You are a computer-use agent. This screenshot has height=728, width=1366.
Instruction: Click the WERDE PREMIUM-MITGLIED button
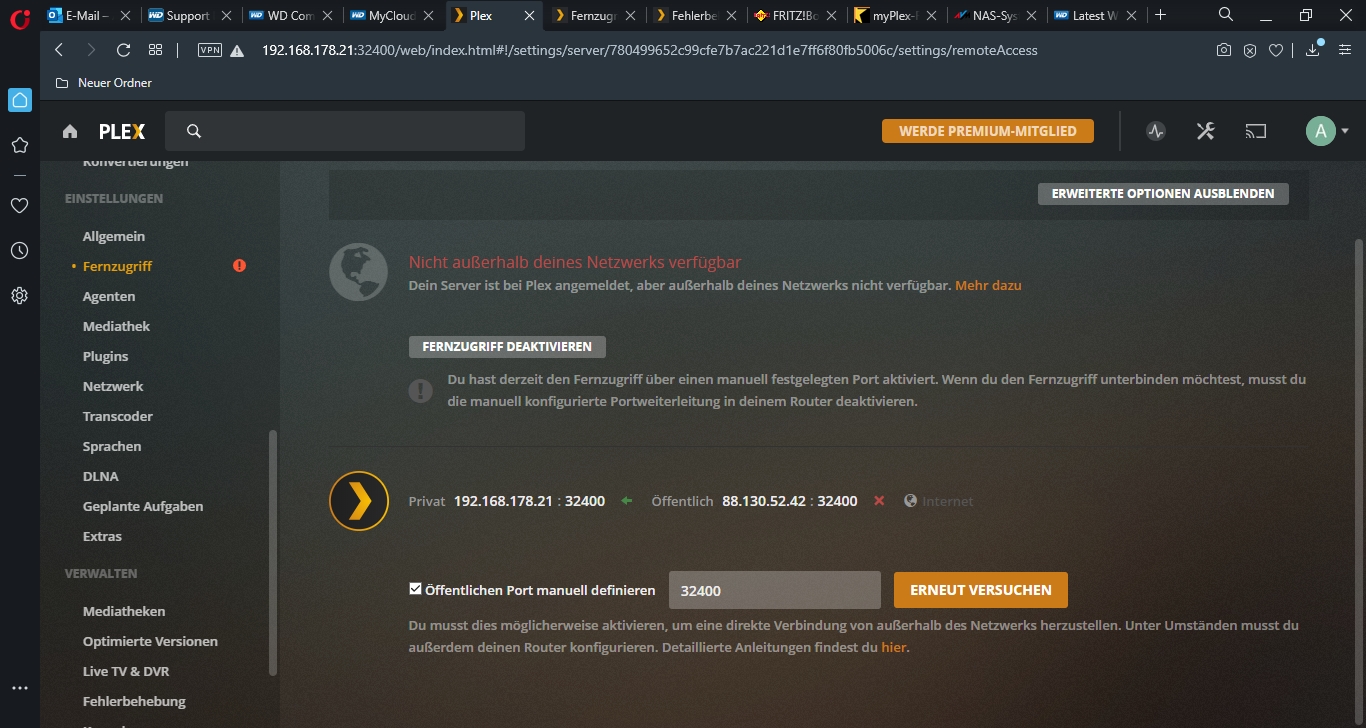tap(988, 131)
